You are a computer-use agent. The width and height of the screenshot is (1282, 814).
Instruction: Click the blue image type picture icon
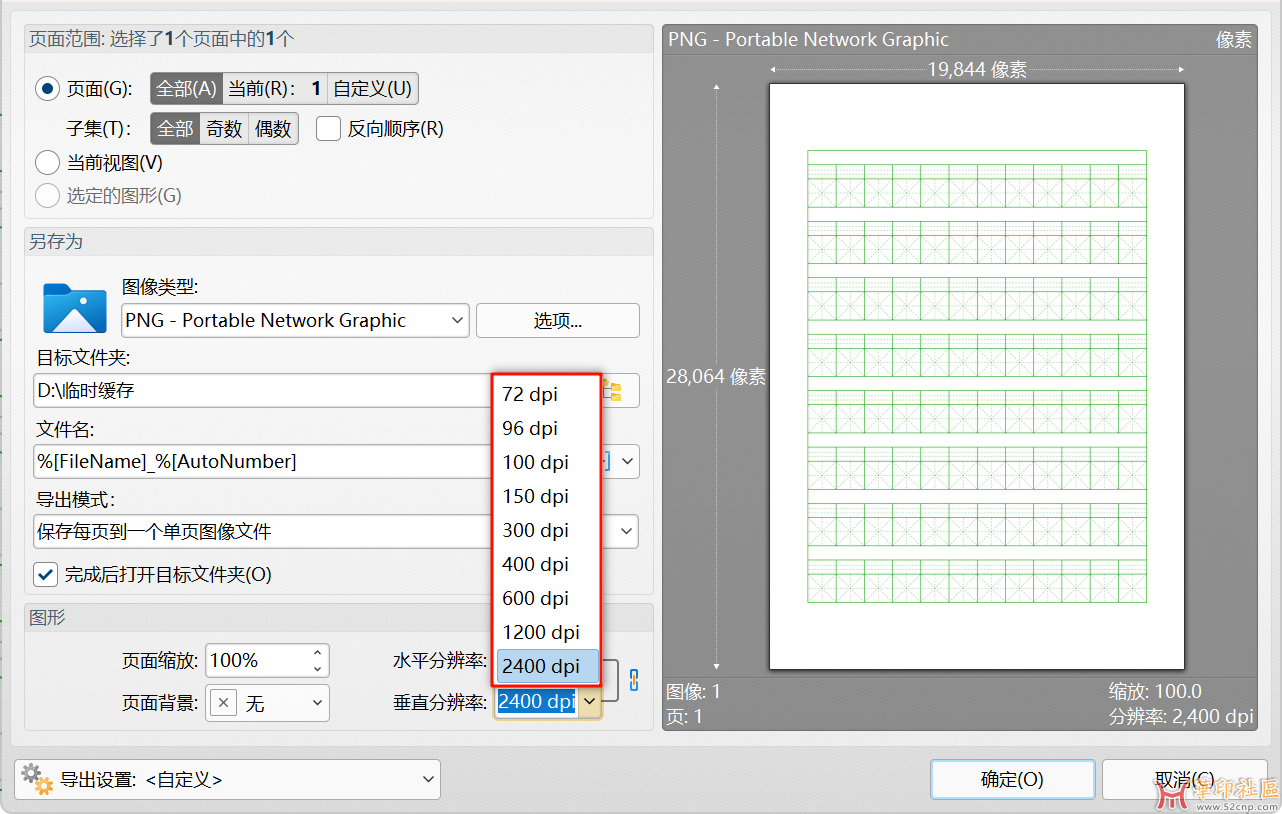pos(74,308)
